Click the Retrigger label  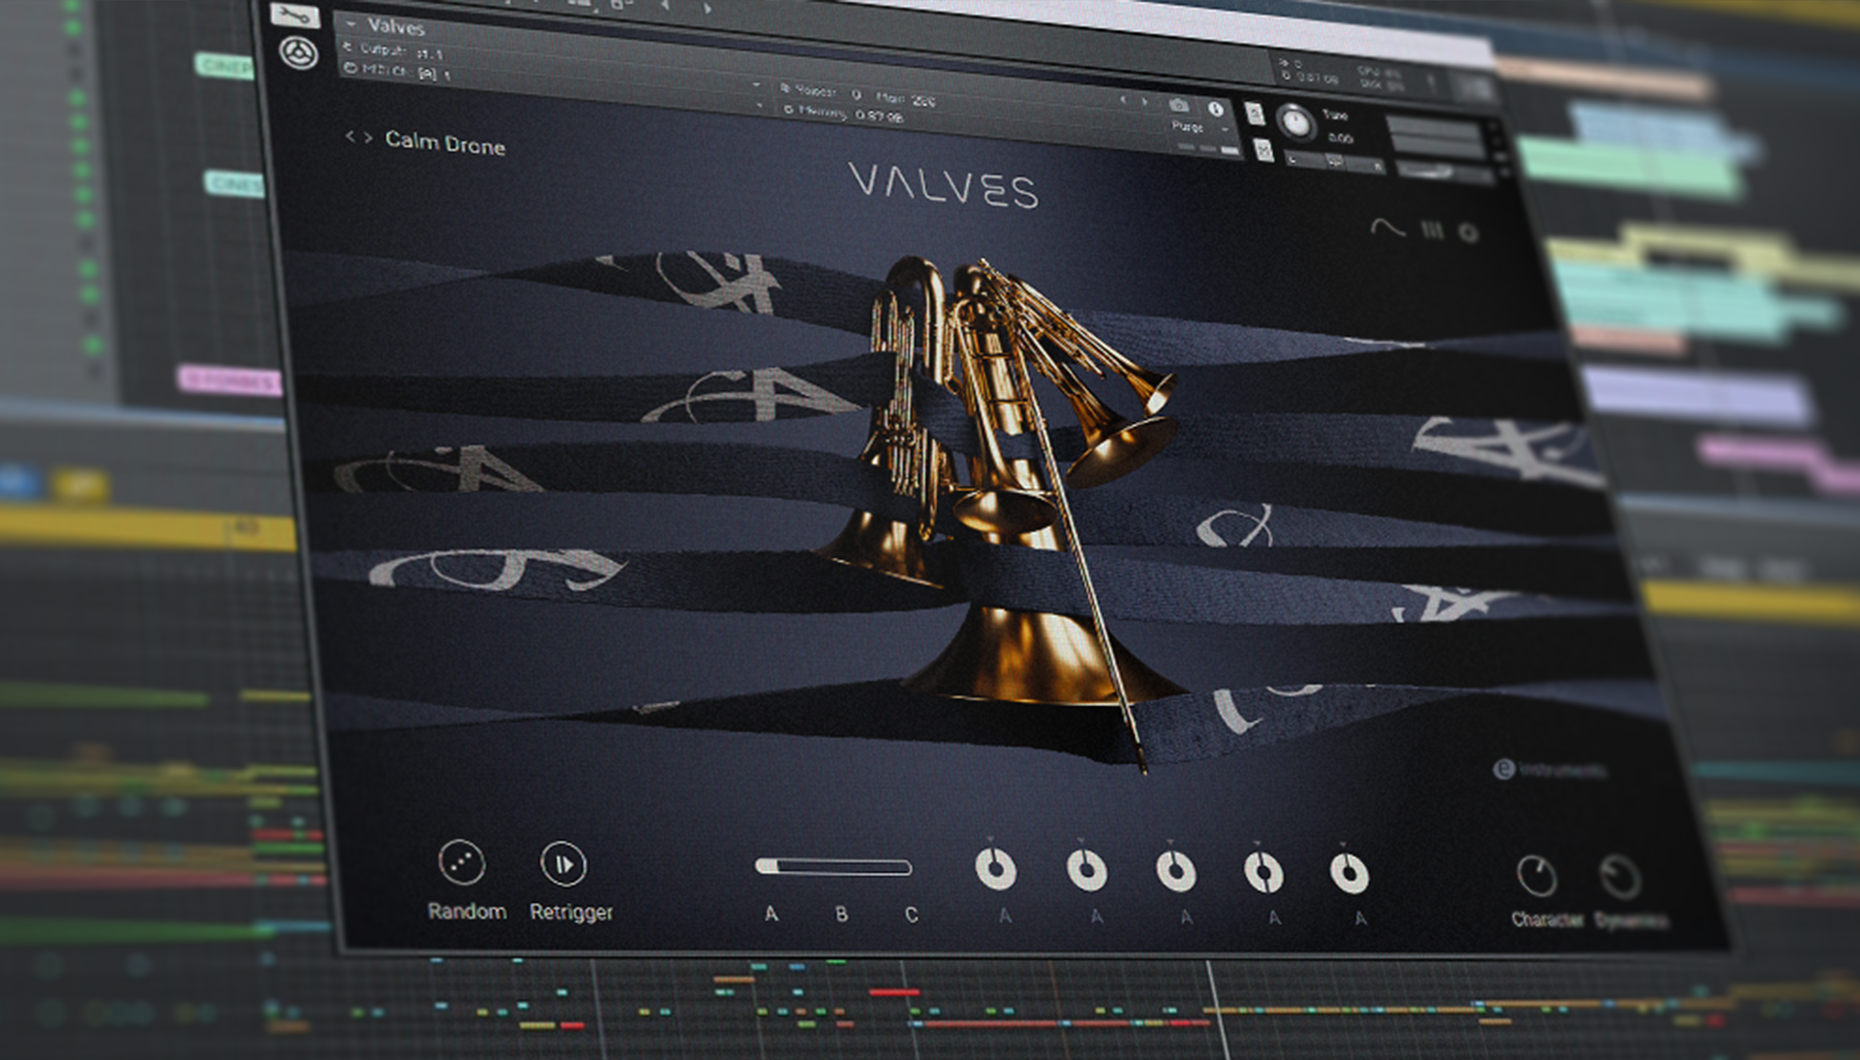click(x=571, y=912)
